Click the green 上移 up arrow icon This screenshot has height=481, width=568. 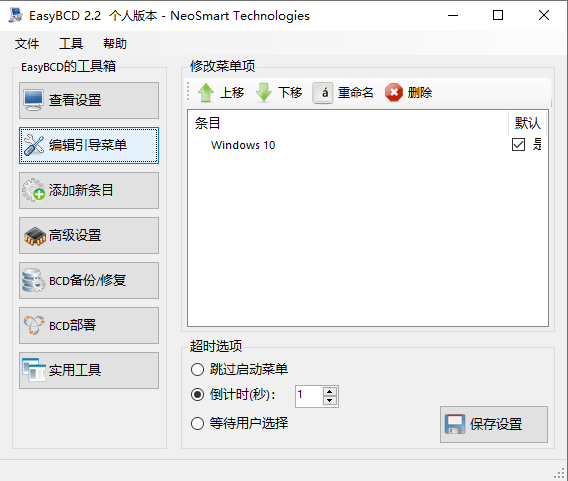click(206, 93)
